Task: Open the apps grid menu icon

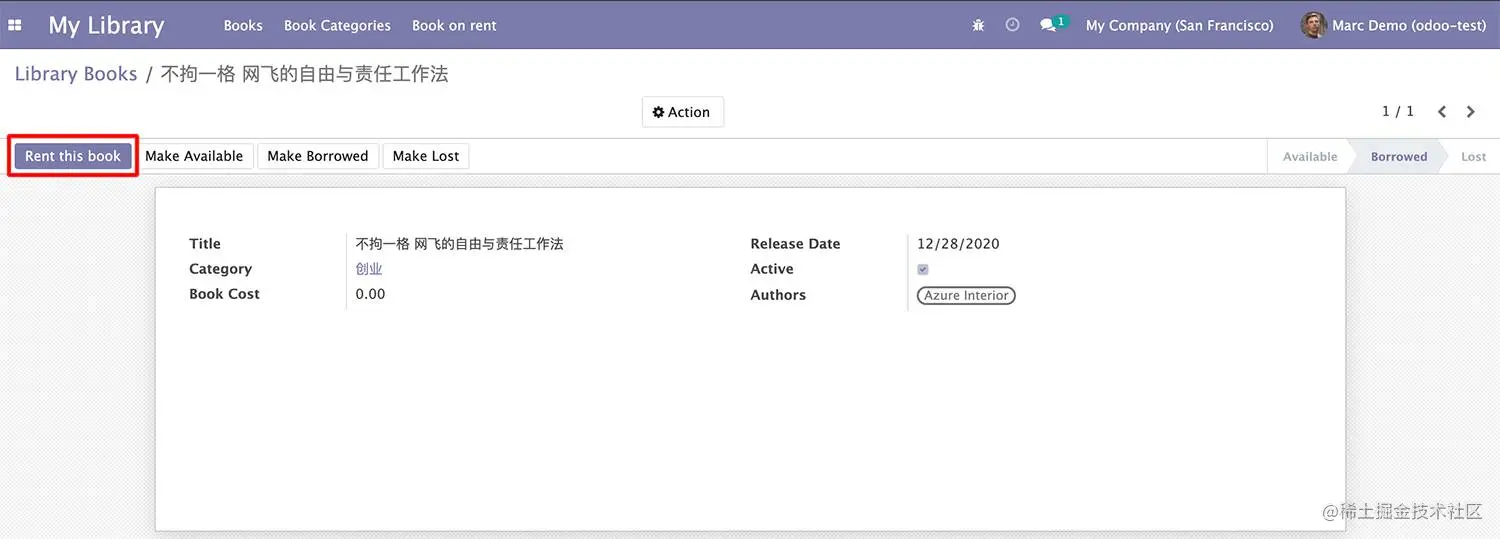Action: pos(15,25)
